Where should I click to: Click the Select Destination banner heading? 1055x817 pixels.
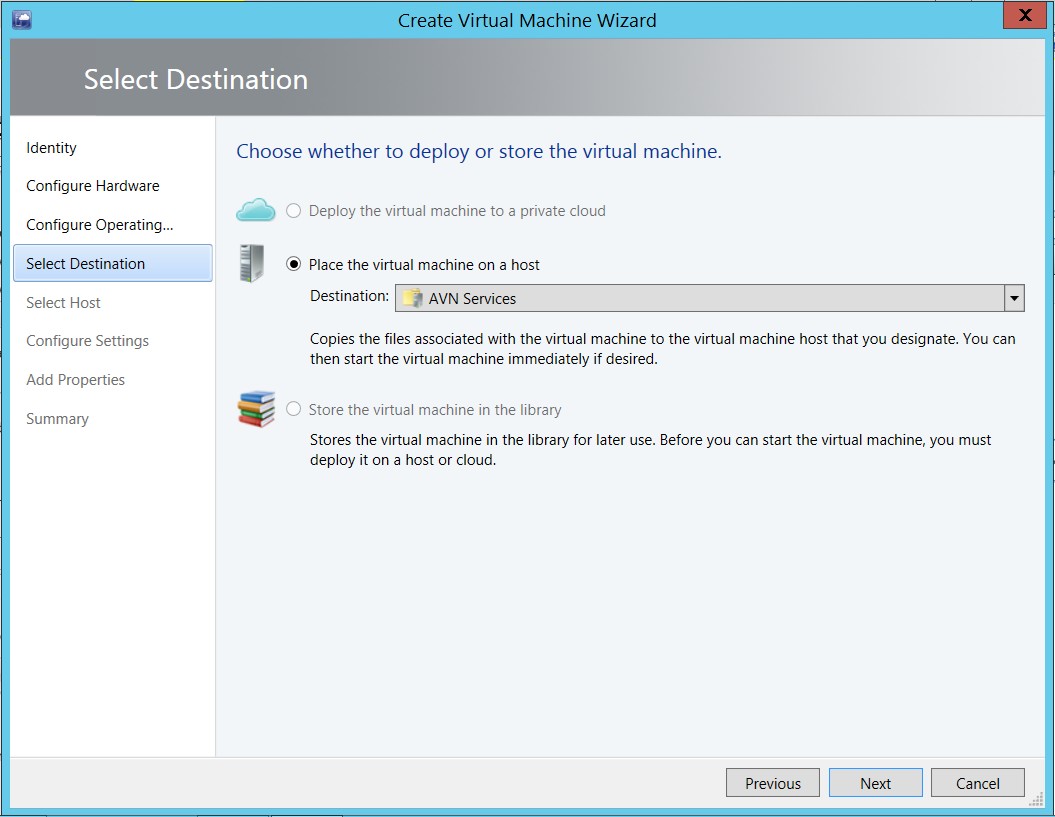point(196,79)
